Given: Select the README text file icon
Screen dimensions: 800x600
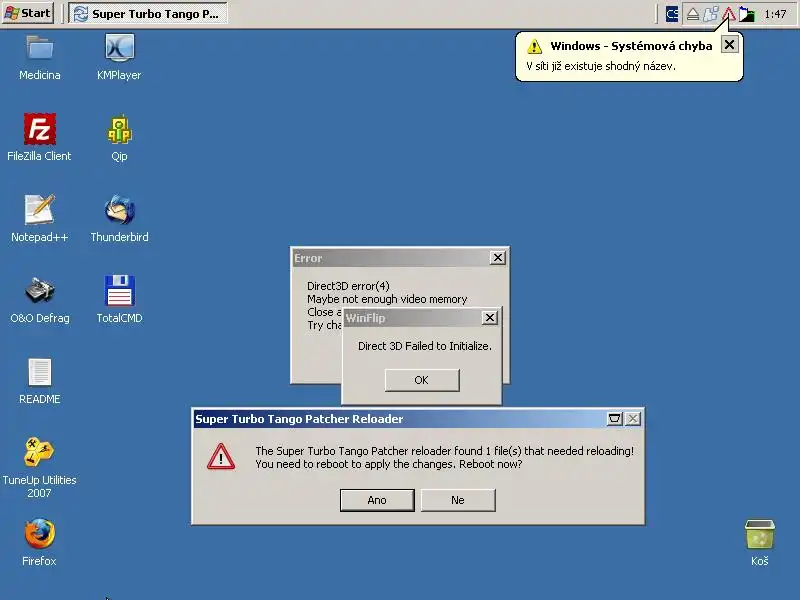Looking at the screenshot, I should pyautogui.click(x=40, y=372).
